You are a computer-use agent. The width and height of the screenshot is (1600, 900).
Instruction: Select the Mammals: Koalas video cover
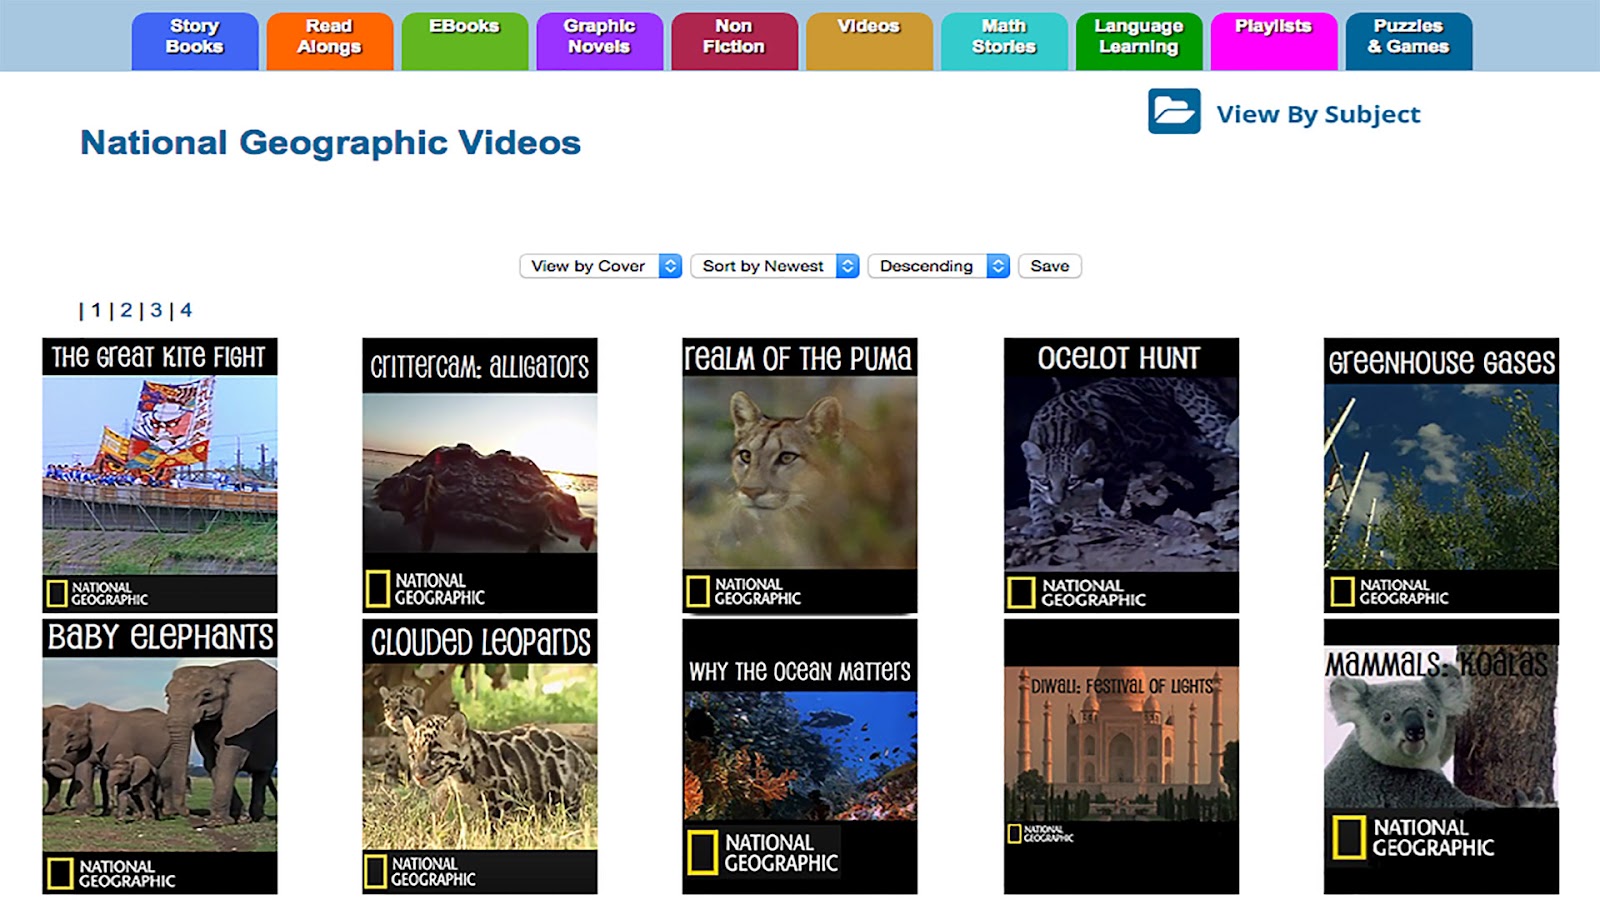(x=1441, y=756)
